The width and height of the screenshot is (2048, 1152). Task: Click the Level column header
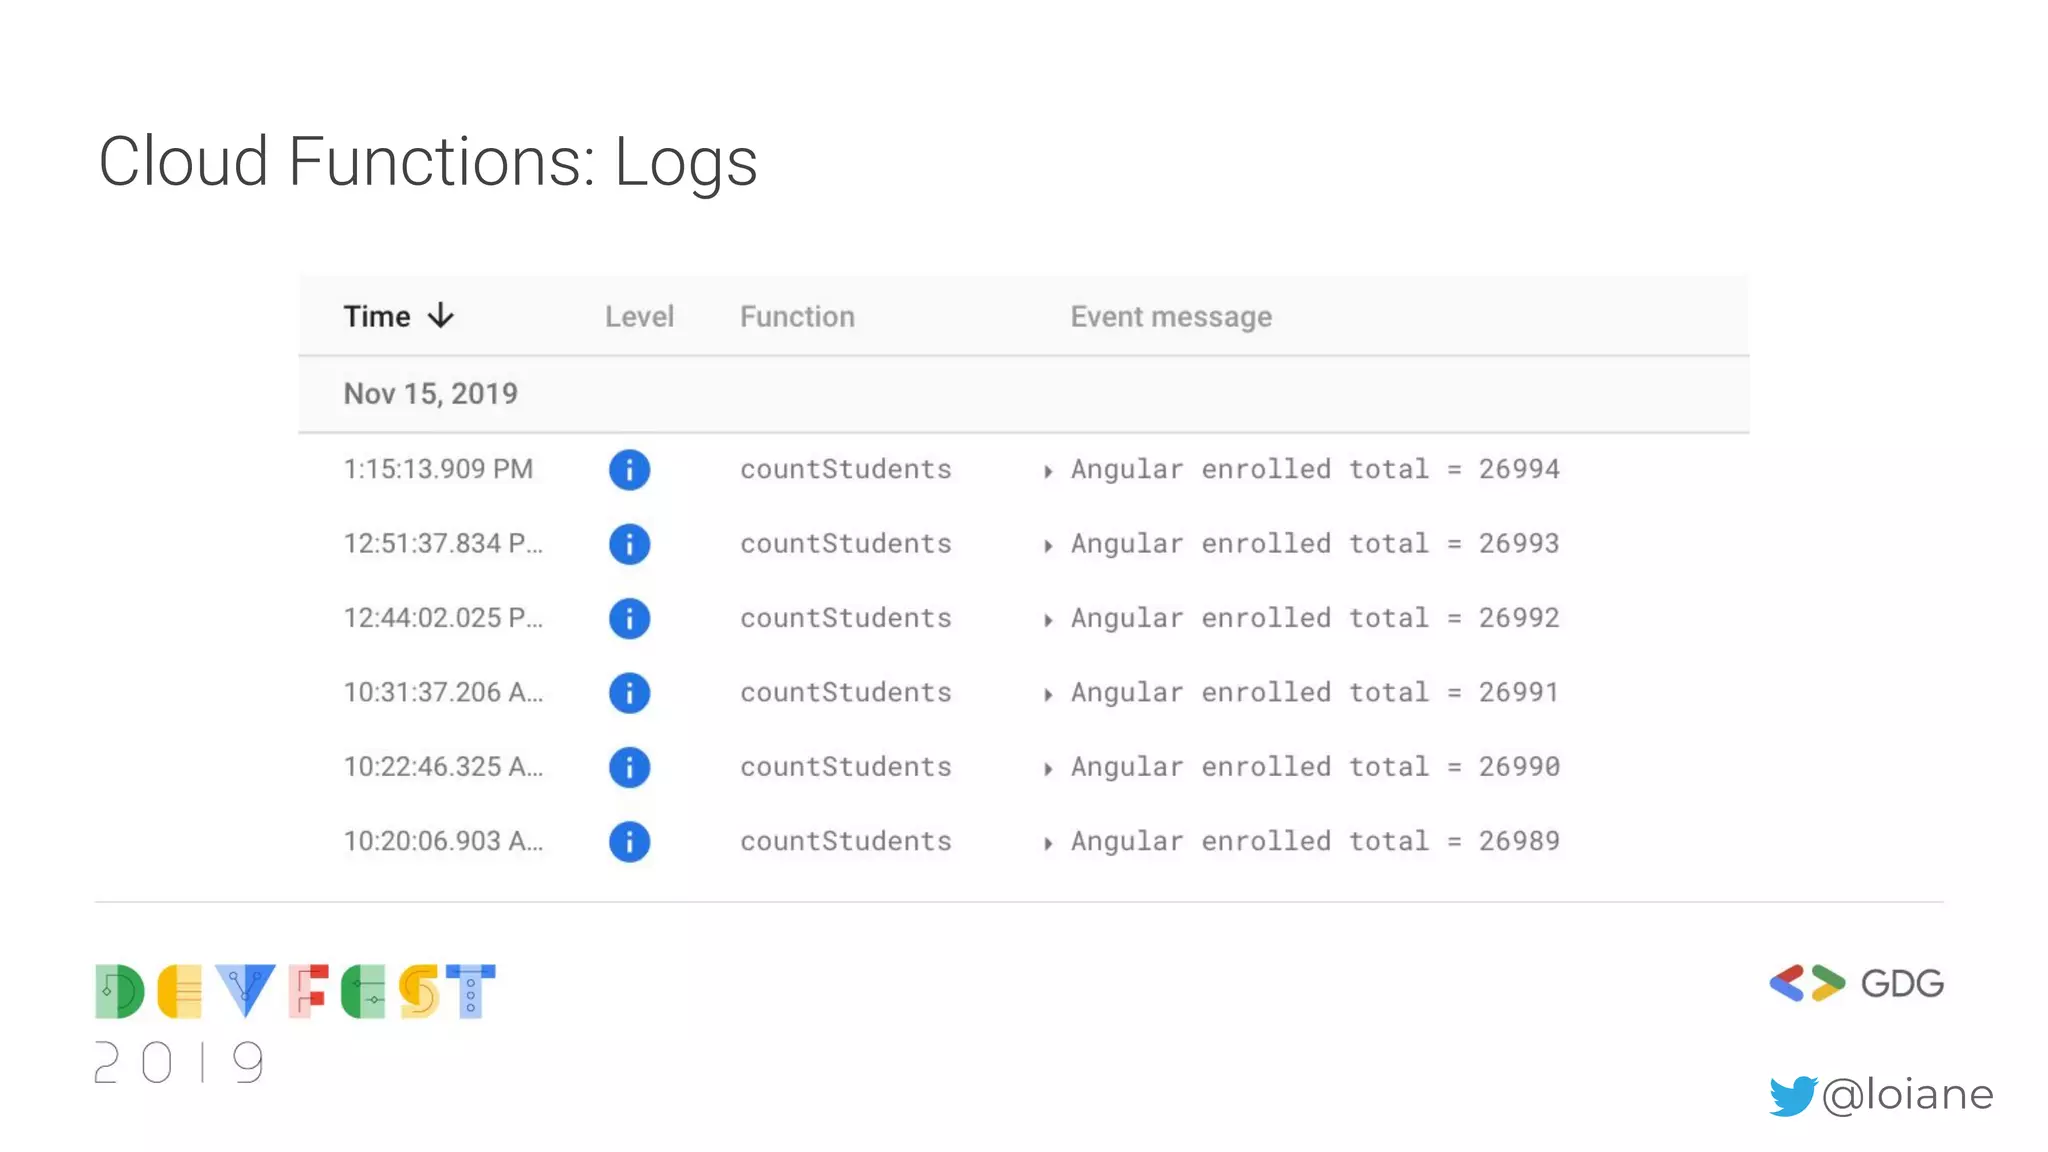(639, 316)
